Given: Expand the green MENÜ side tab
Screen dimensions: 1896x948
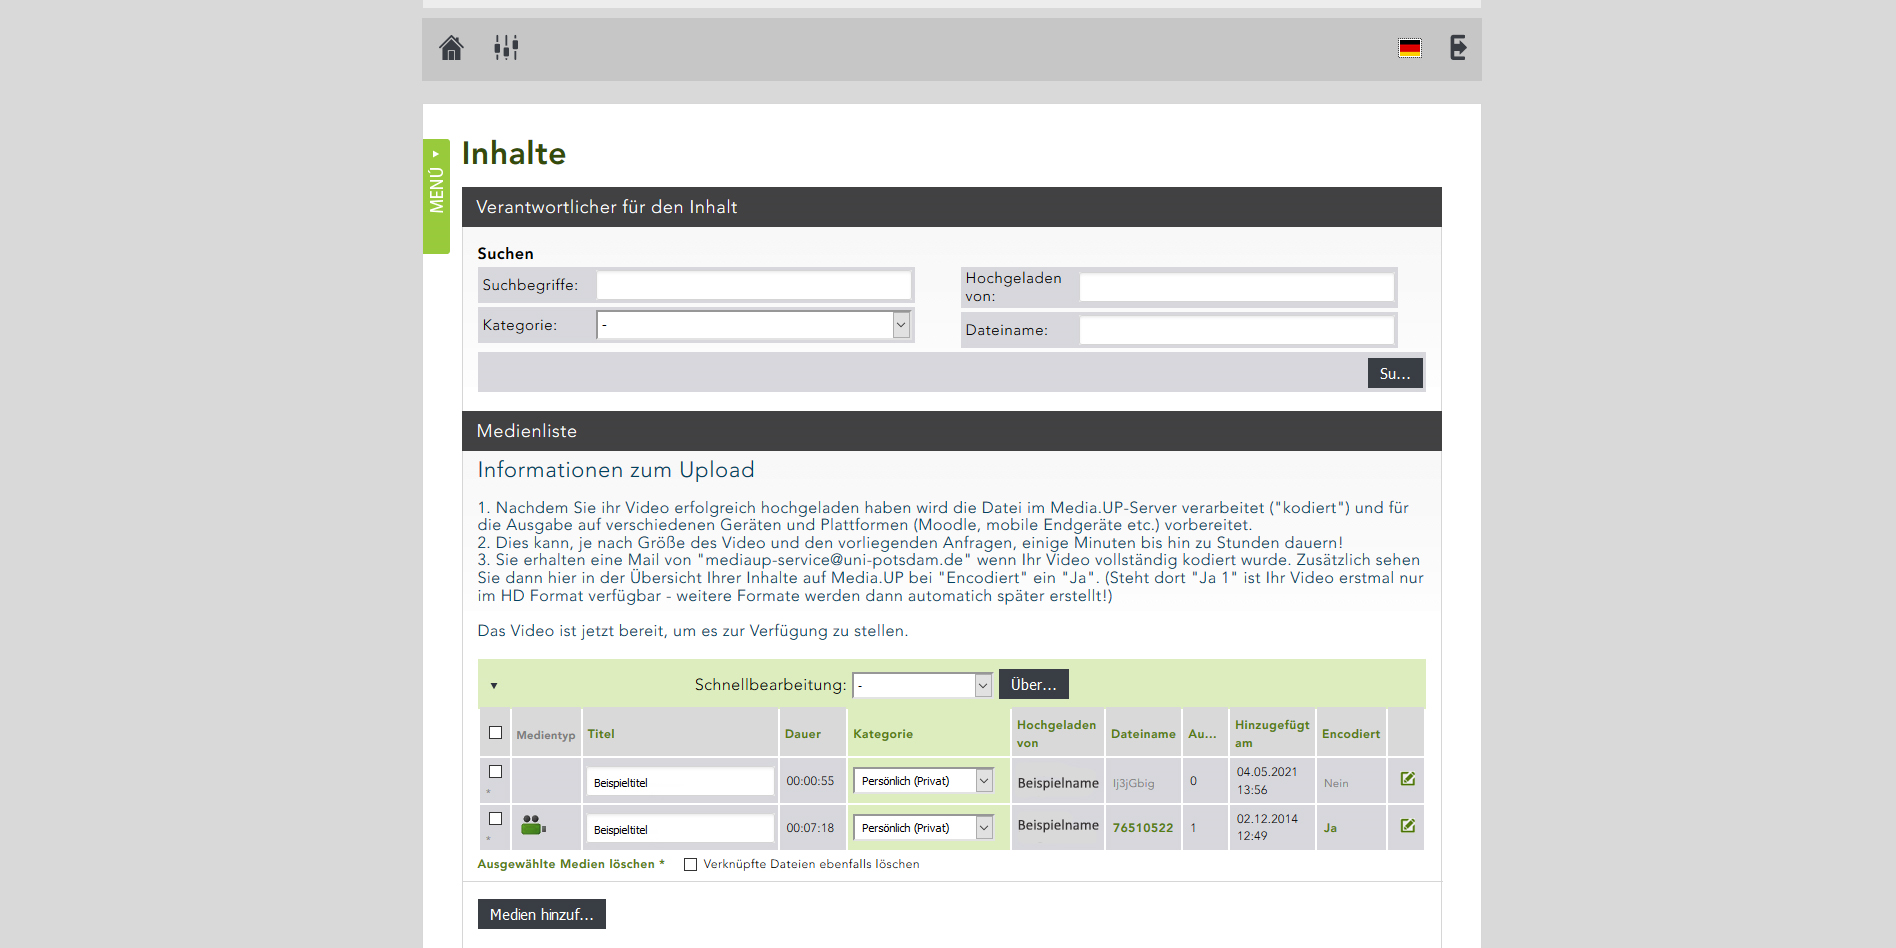Looking at the screenshot, I should (436, 196).
